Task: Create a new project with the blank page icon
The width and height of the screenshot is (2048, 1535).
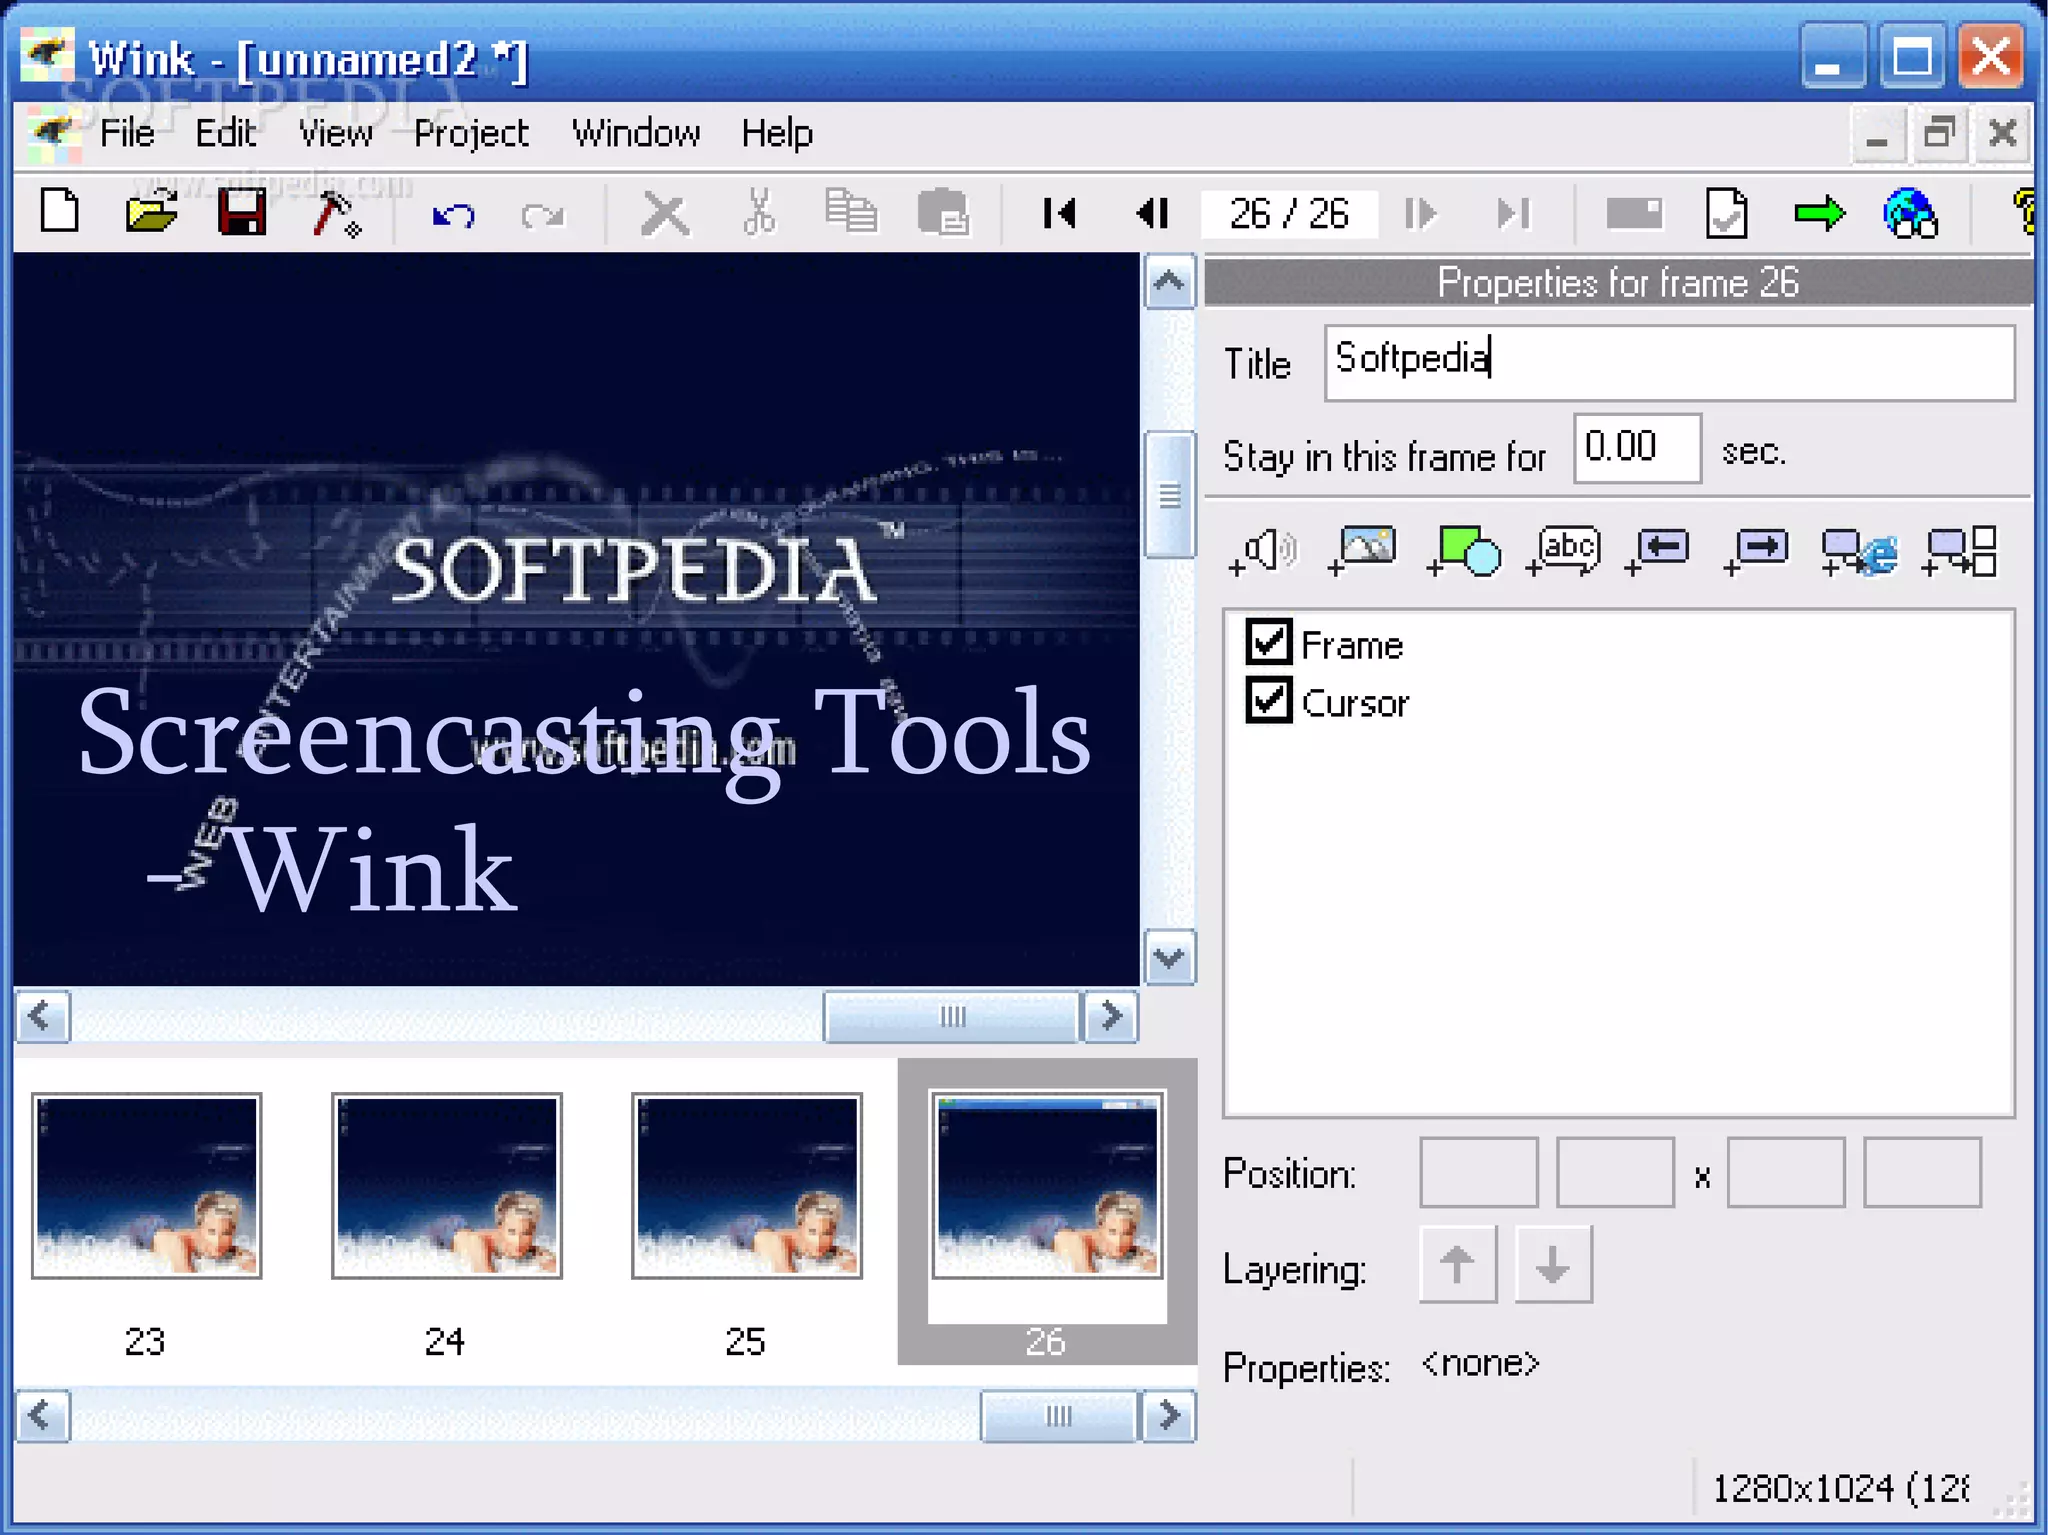Action: coord(60,211)
